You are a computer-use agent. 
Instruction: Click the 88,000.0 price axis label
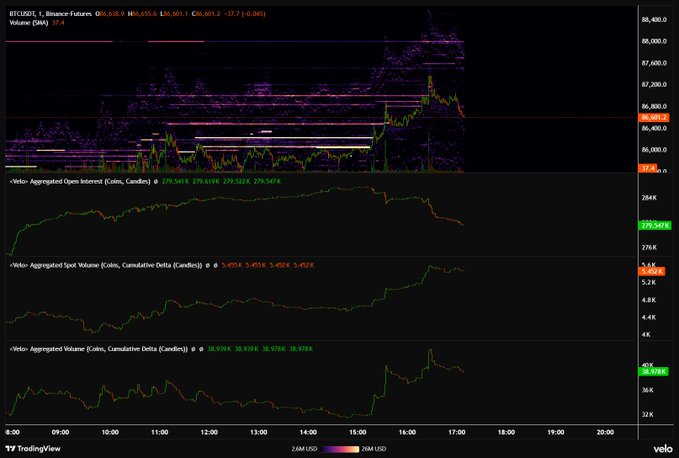(654, 42)
